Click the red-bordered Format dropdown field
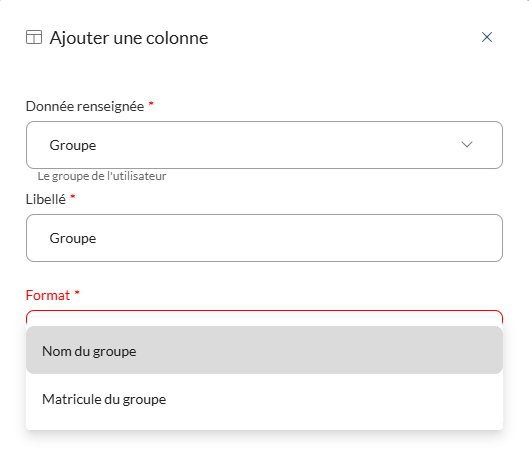 [264, 317]
